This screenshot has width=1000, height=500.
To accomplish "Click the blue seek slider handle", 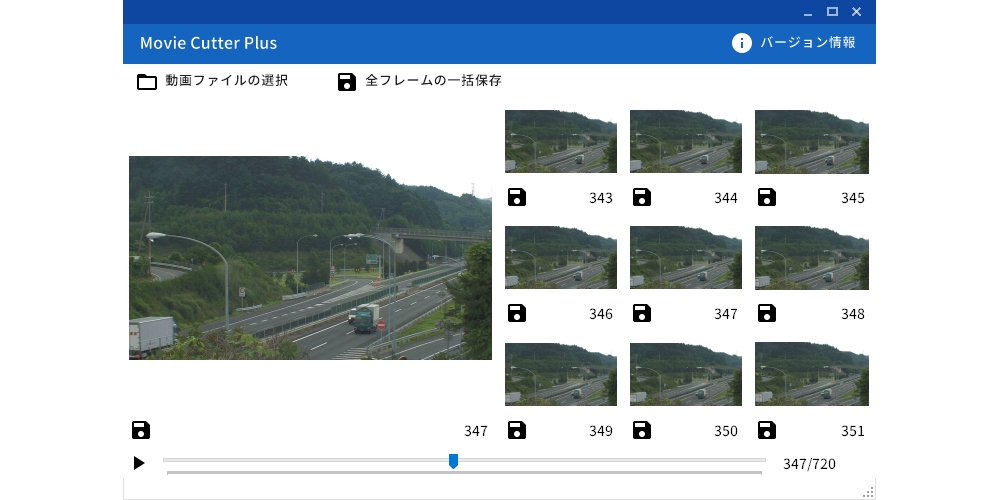I will (453, 461).
